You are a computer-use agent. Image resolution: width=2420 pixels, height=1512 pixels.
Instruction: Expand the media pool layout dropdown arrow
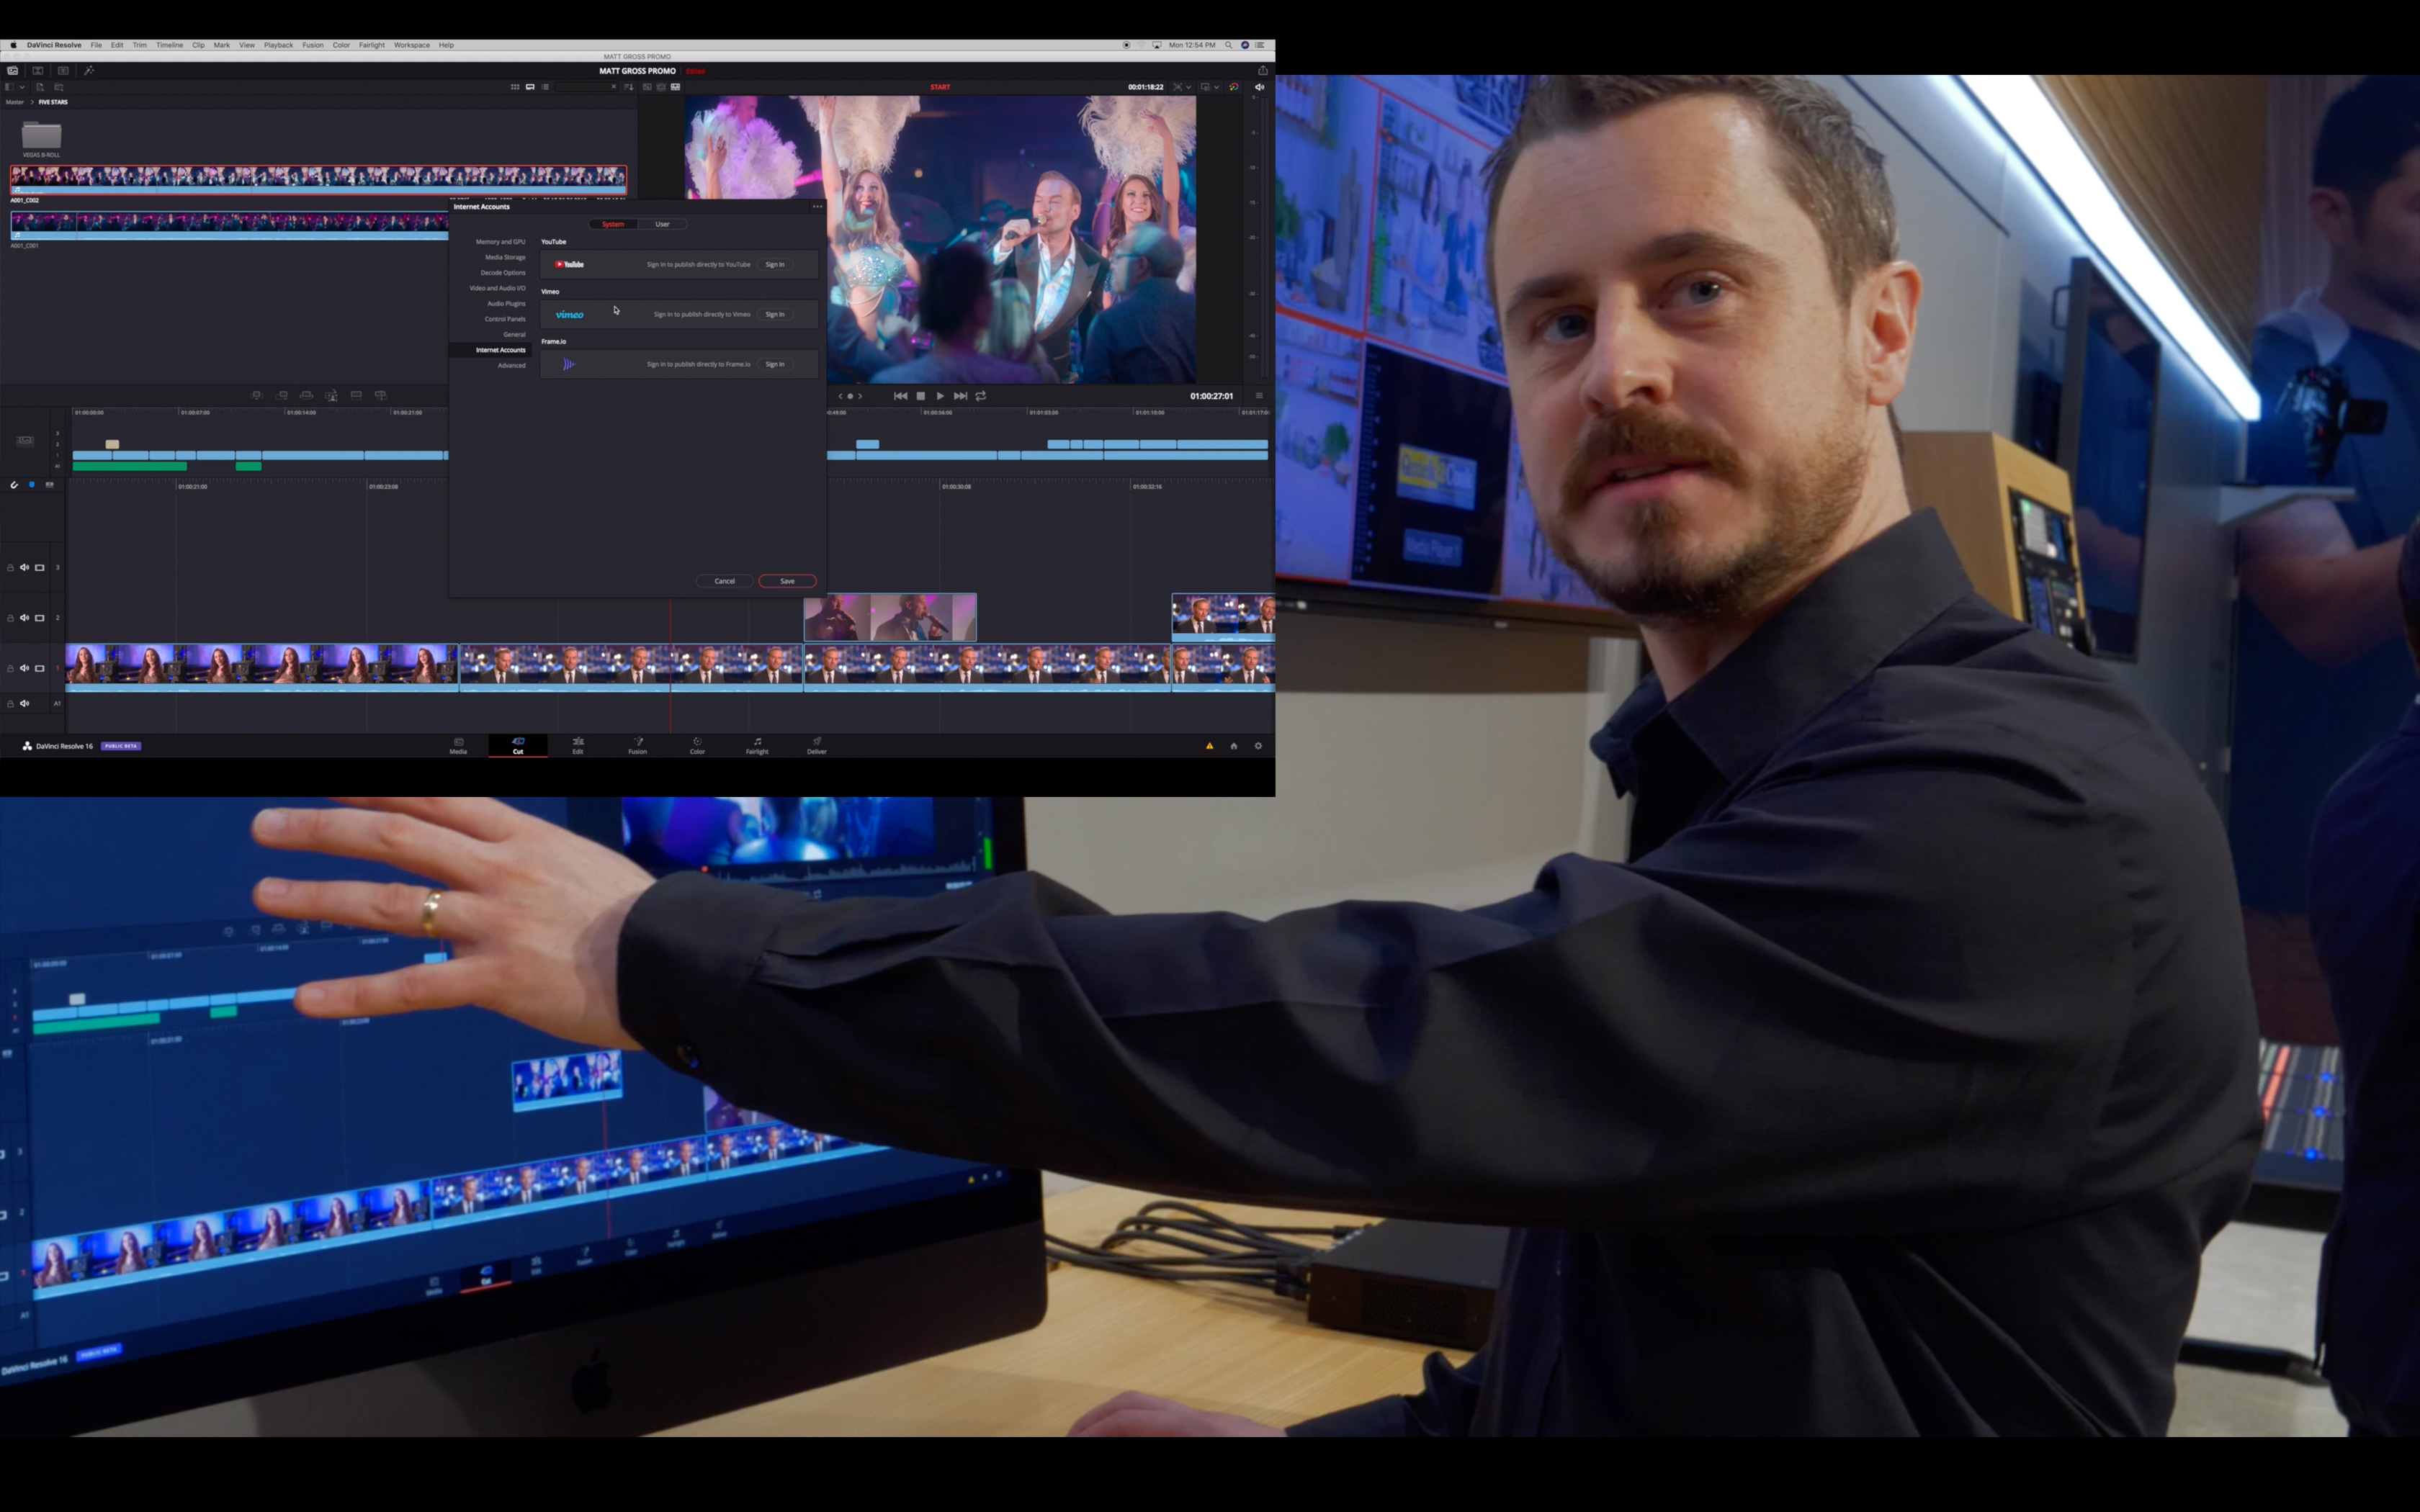[22, 87]
